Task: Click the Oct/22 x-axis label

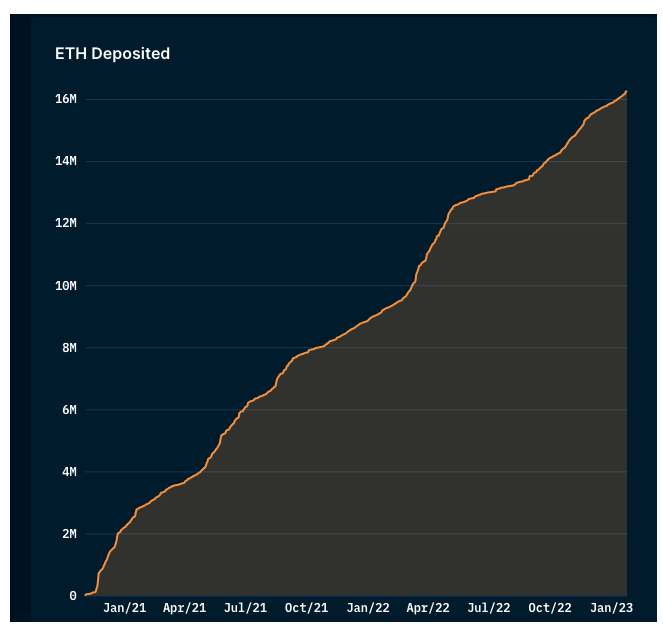Action: pos(550,608)
